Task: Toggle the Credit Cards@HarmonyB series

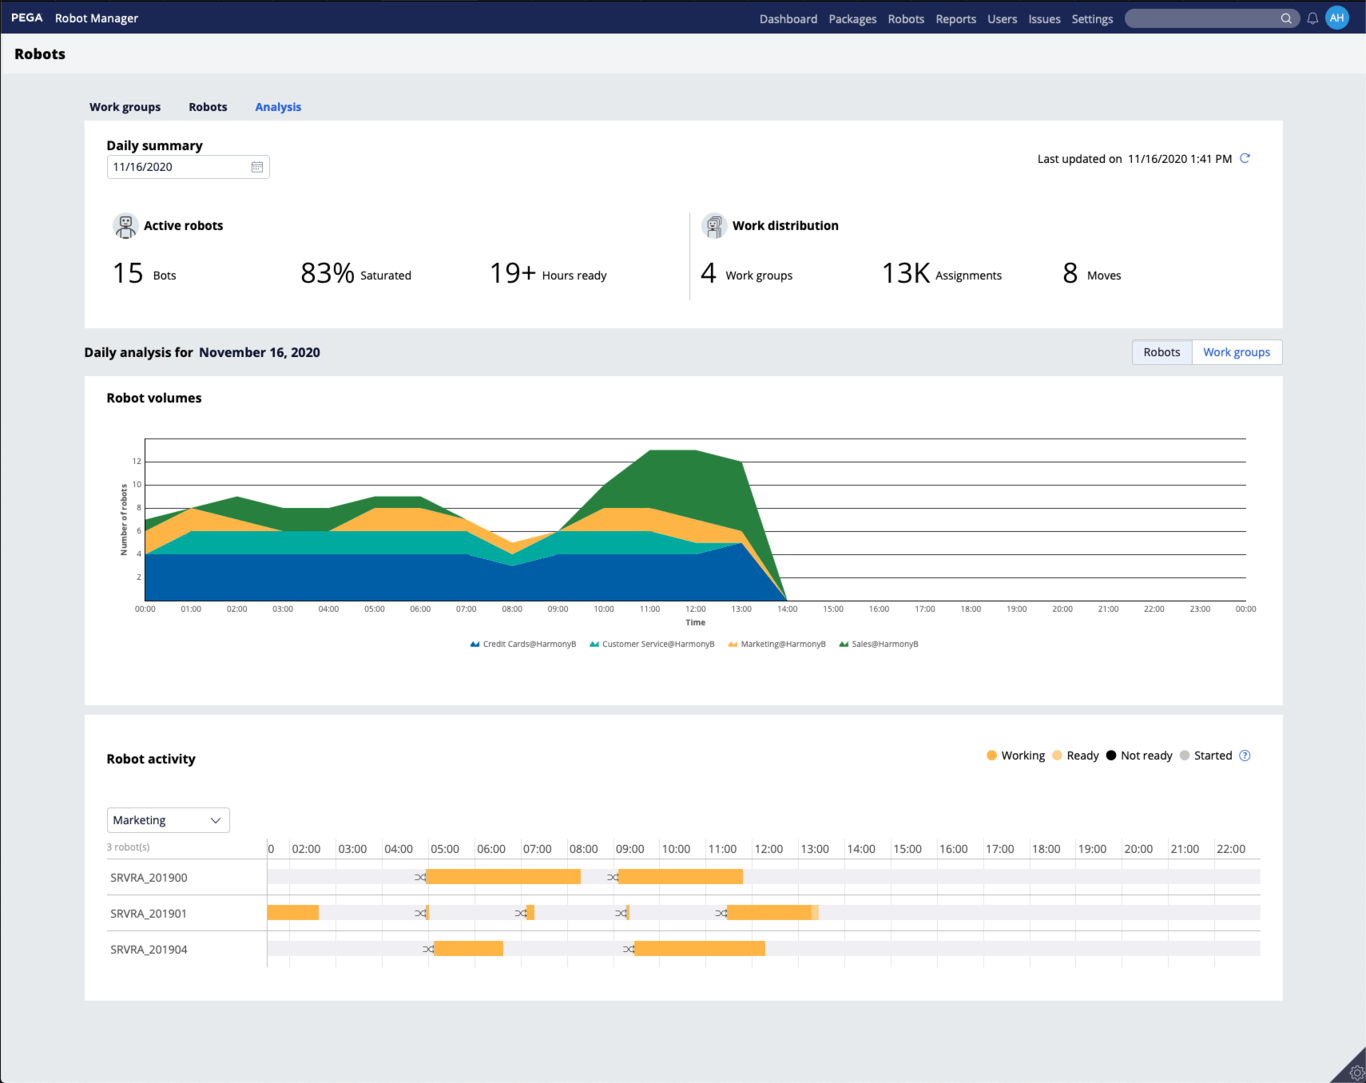Action: pyautogui.click(x=521, y=643)
